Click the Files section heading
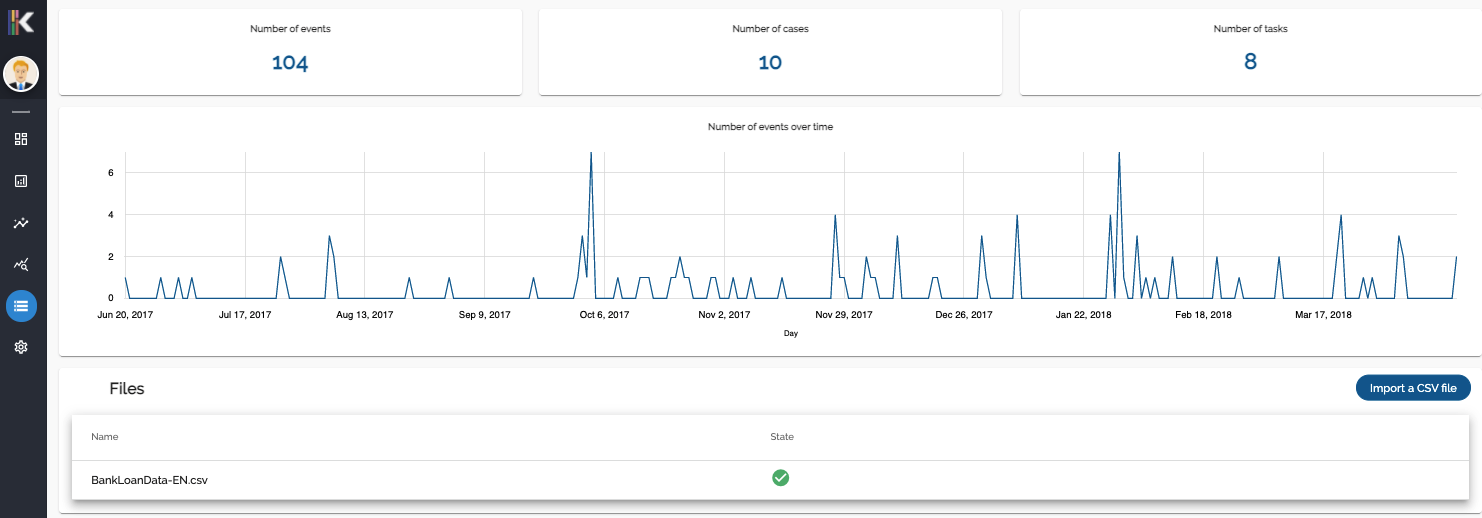 coord(127,388)
